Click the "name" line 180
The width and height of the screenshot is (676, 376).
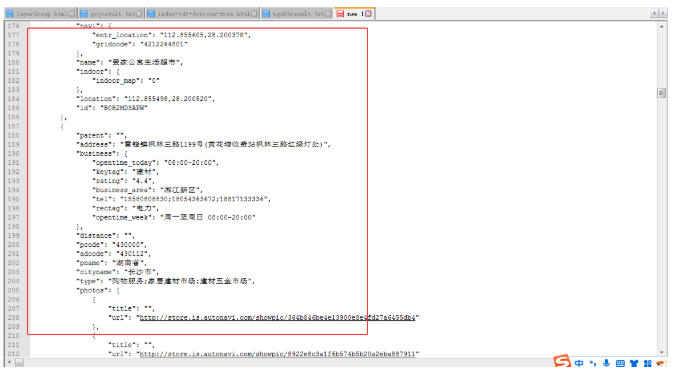coord(130,62)
